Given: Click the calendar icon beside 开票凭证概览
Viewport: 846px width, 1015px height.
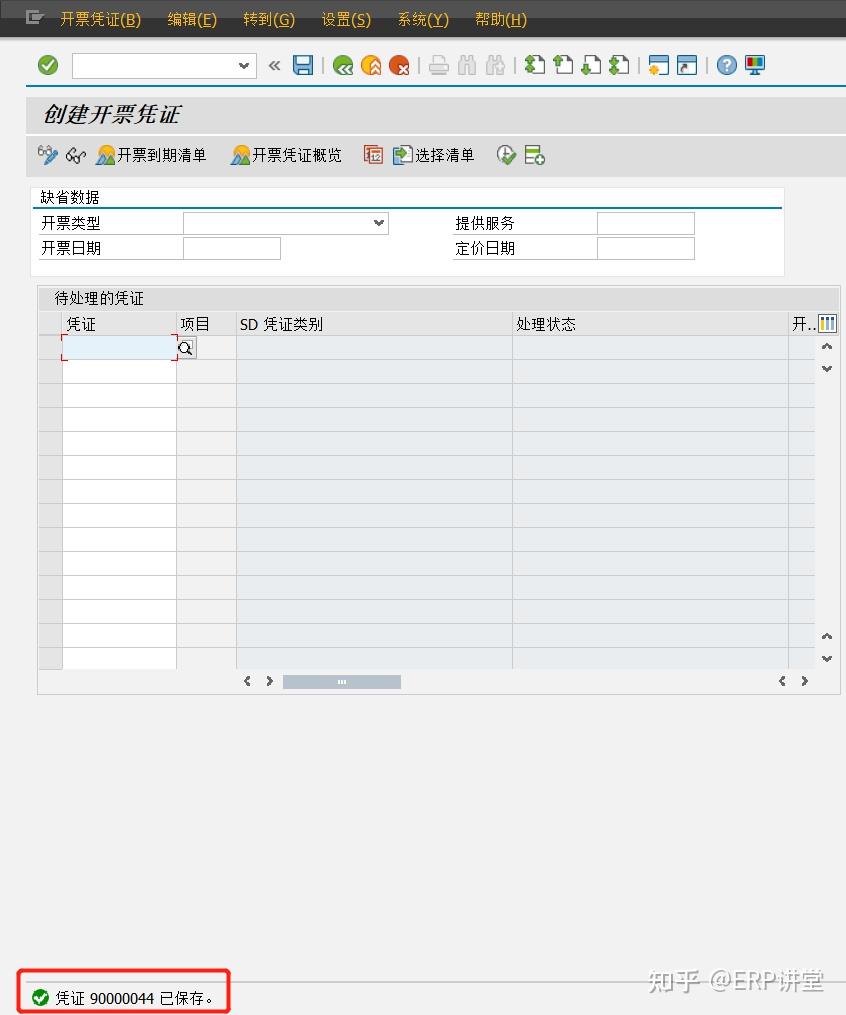Looking at the screenshot, I should (x=373, y=155).
